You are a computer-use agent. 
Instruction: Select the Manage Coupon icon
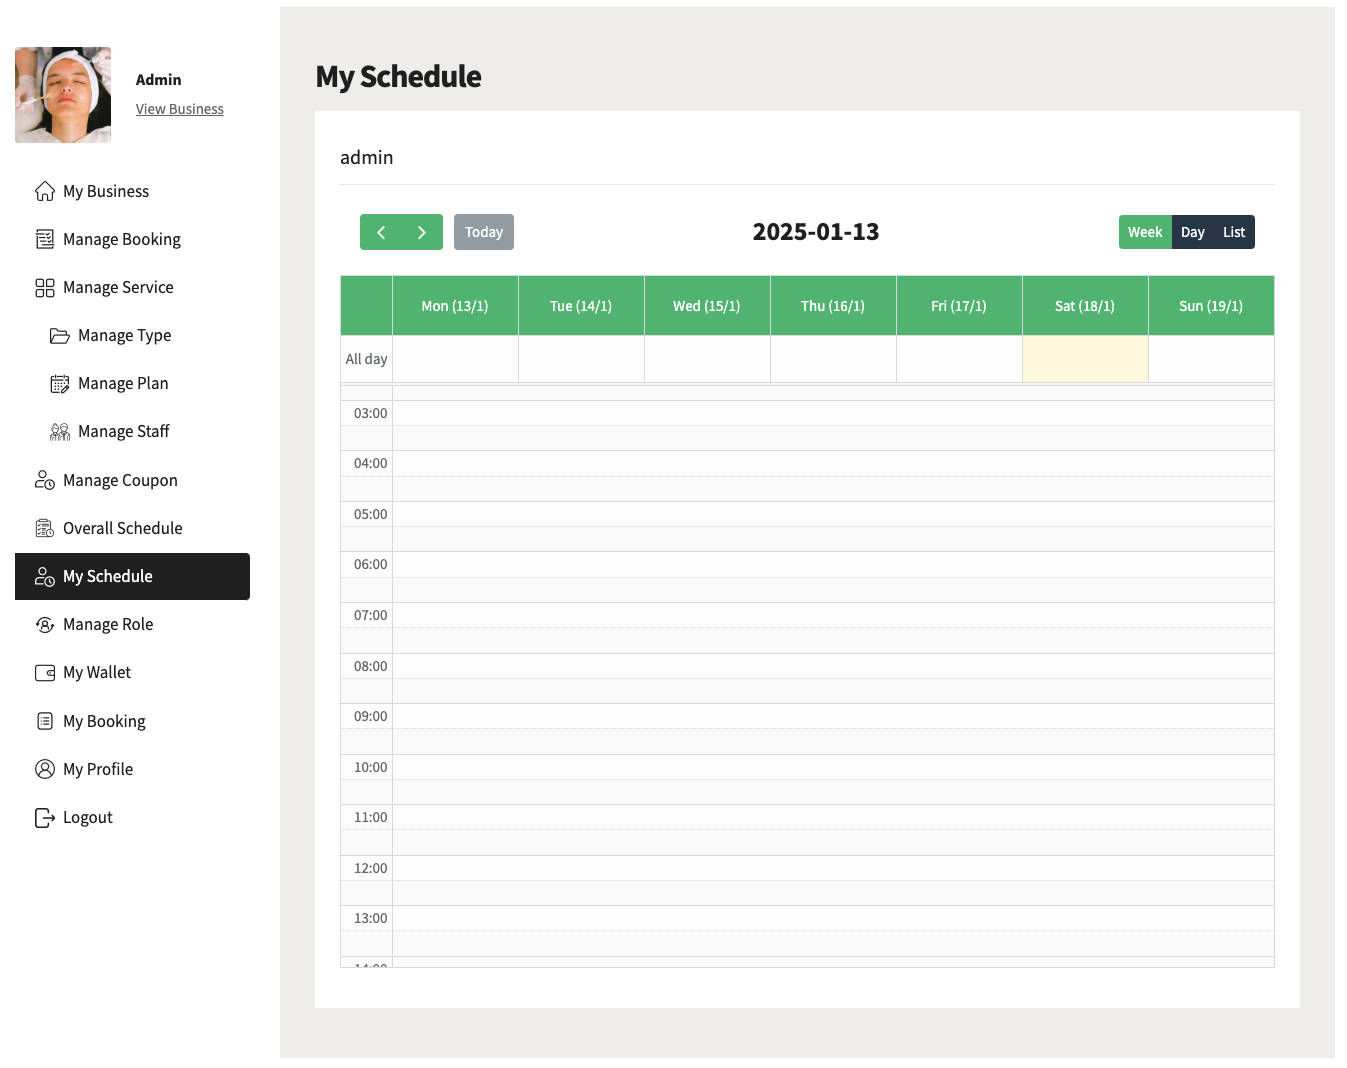coord(45,480)
